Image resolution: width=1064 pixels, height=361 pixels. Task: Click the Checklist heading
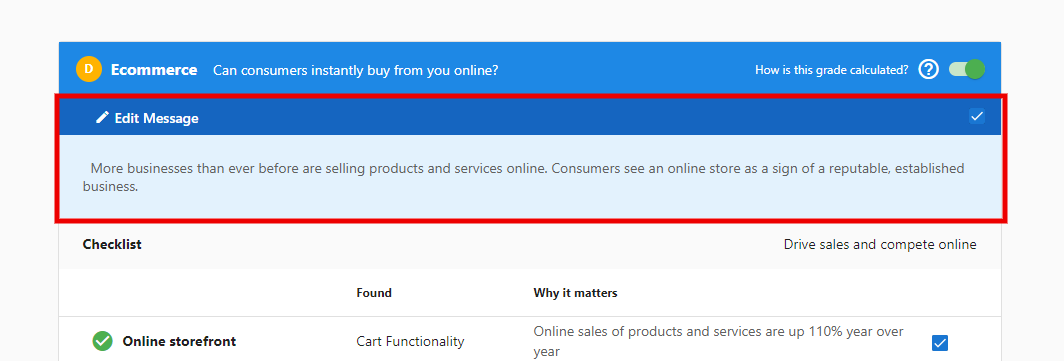coord(112,244)
